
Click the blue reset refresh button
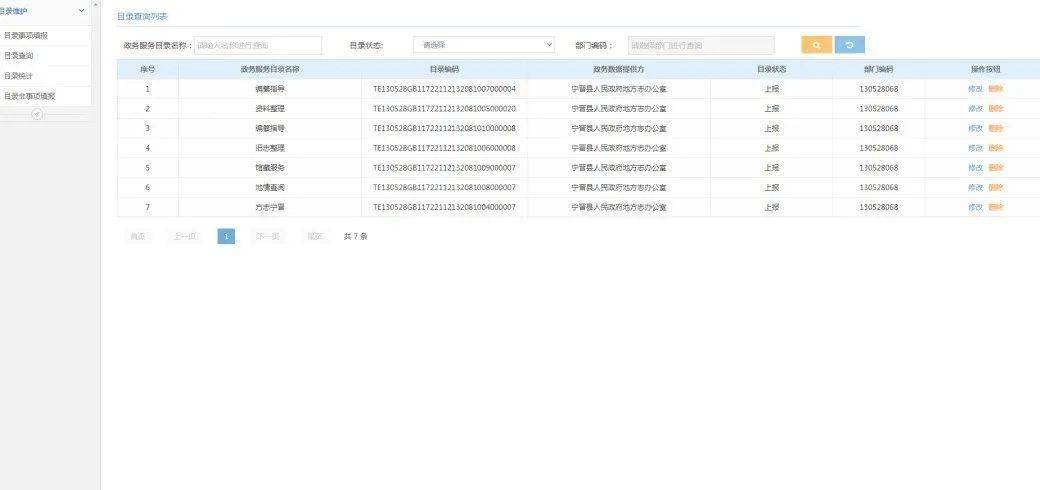coord(849,45)
